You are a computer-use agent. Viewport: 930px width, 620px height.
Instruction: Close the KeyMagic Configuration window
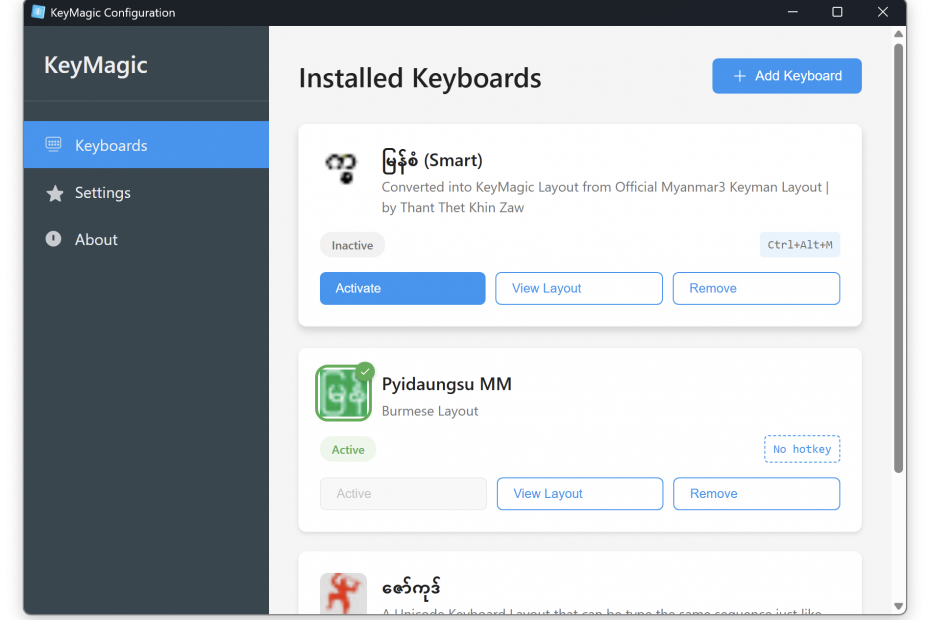883,12
